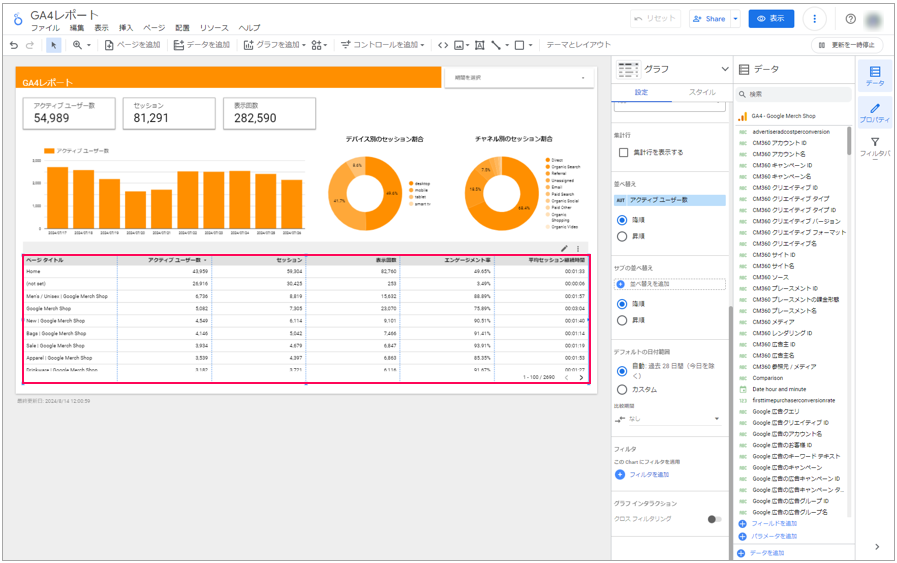This screenshot has width=897, height=563.
Task: Click the 検索 field search box
Action: [x=794, y=94]
